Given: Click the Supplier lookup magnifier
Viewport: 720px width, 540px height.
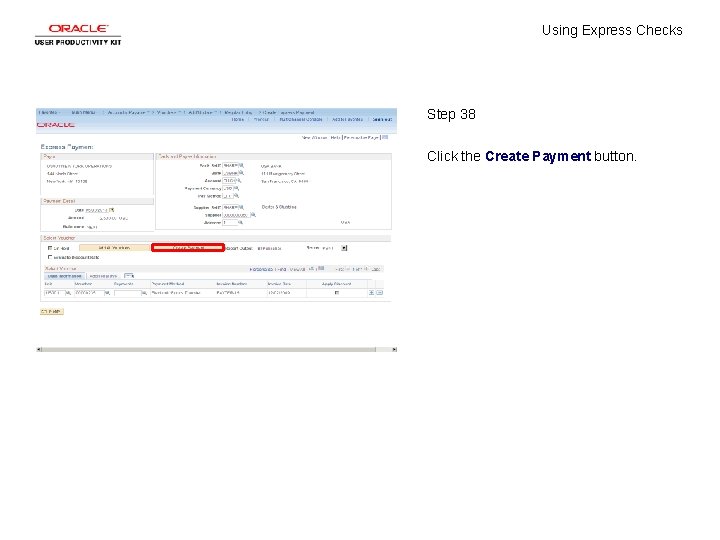Looking at the screenshot, I should 253,215.
